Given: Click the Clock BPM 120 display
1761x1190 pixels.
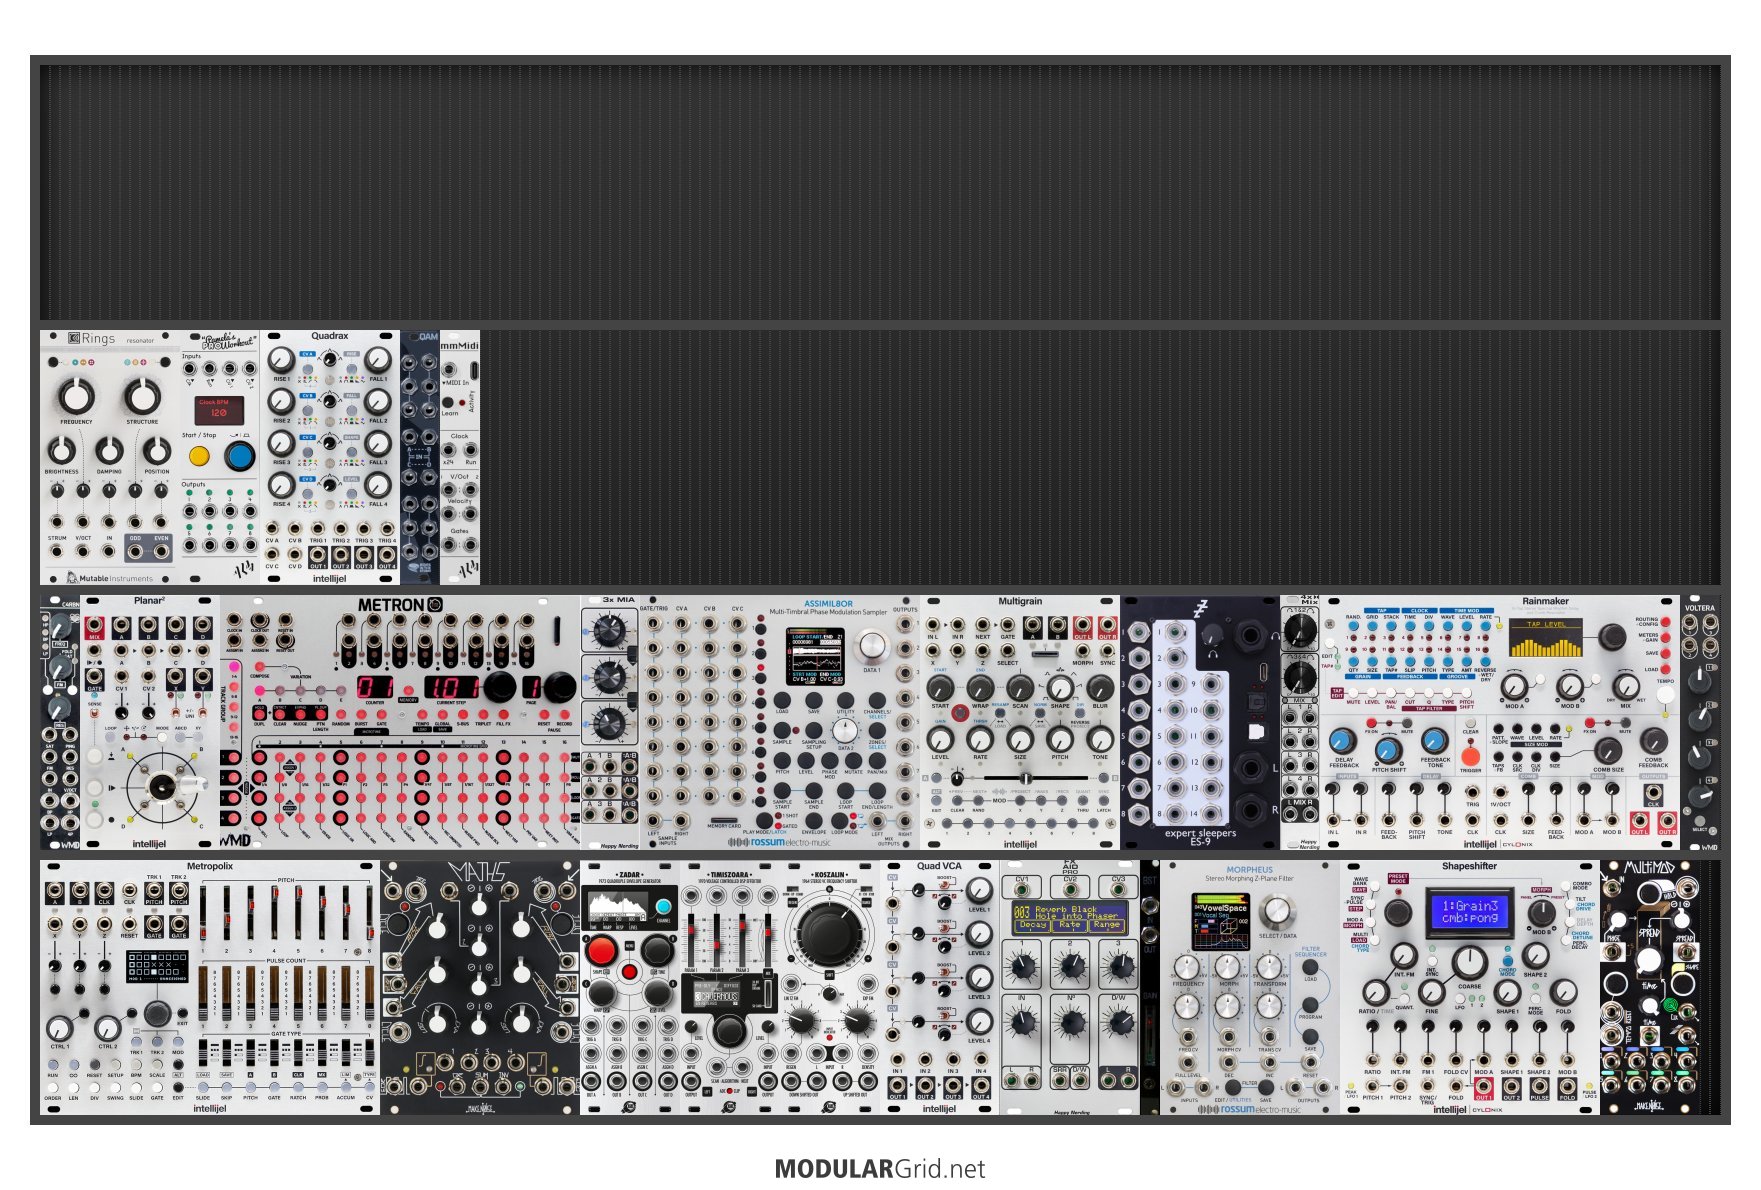Looking at the screenshot, I should [x=219, y=409].
